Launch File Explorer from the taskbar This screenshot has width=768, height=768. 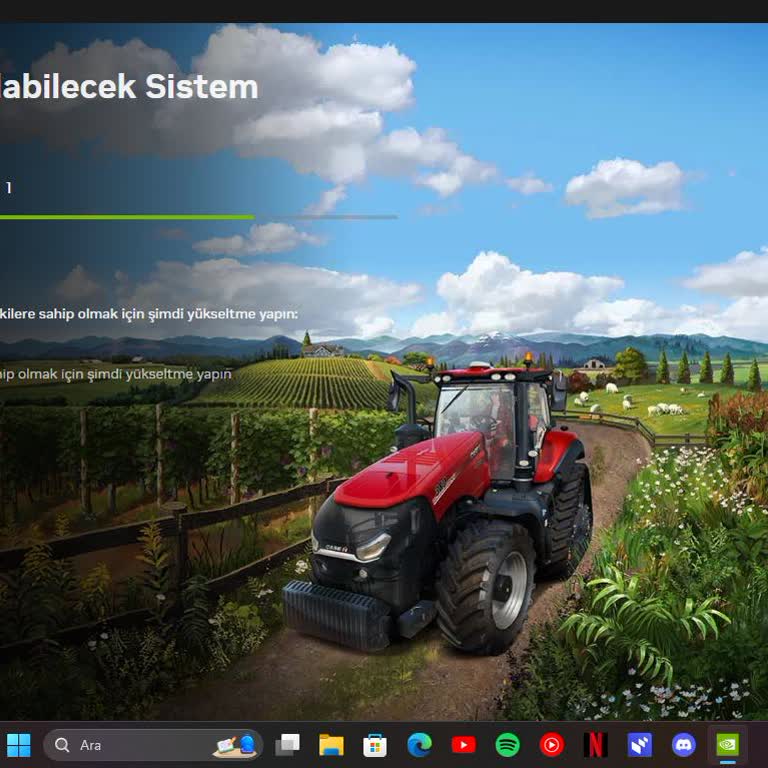(x=331, y=745)
